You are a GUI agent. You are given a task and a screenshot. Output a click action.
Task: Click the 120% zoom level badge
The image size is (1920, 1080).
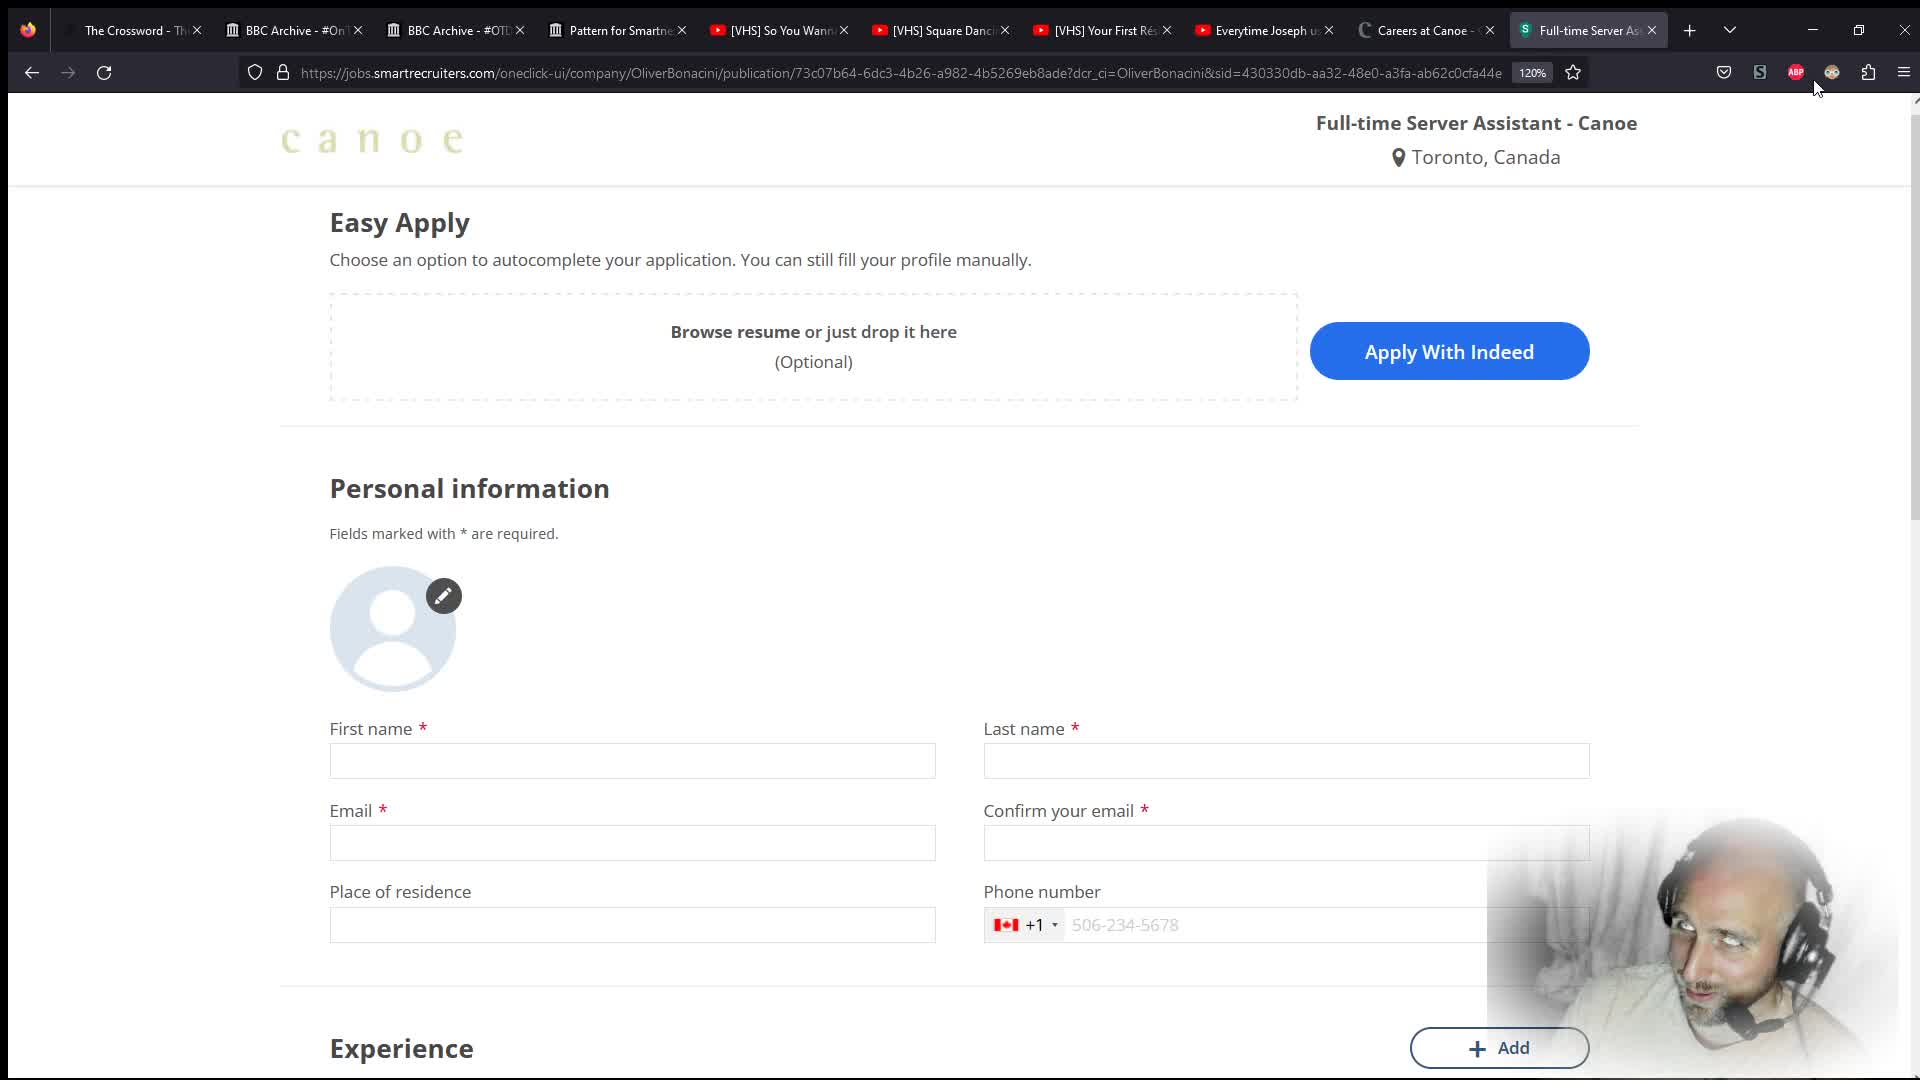[x=1532, y=73]
